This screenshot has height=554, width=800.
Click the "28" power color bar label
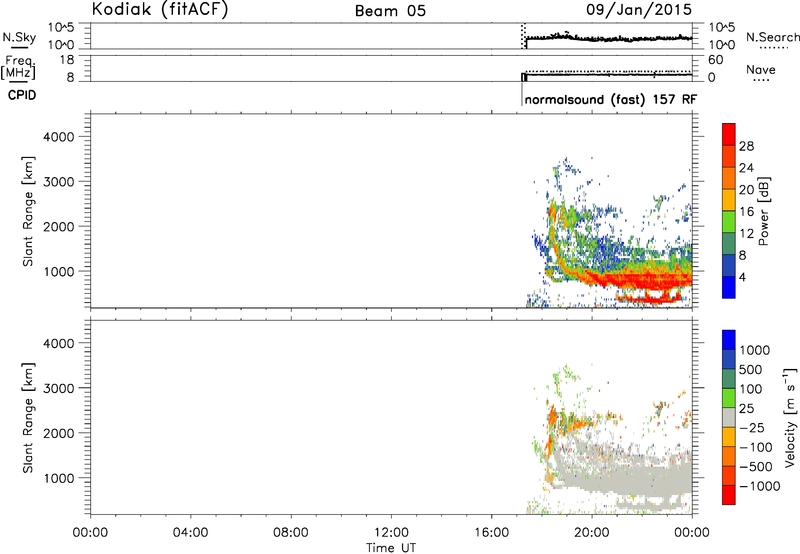[746, 146]
